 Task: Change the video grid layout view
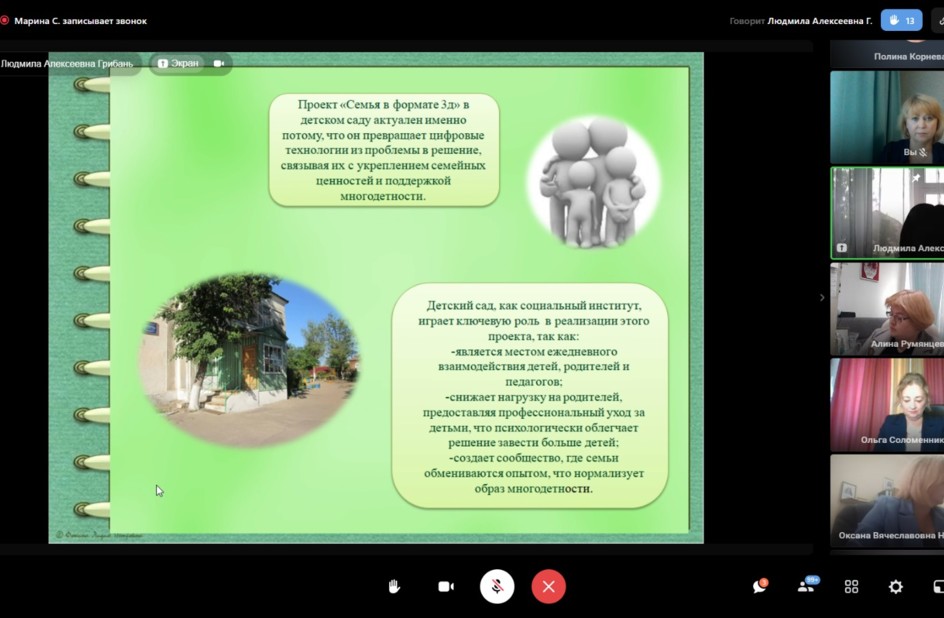[x=851, y=587]
